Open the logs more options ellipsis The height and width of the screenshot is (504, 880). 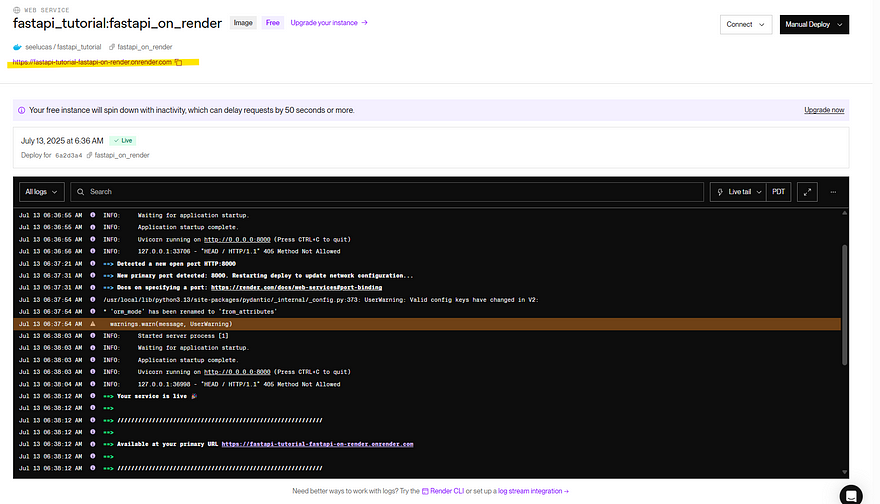(x=833, y=192)
